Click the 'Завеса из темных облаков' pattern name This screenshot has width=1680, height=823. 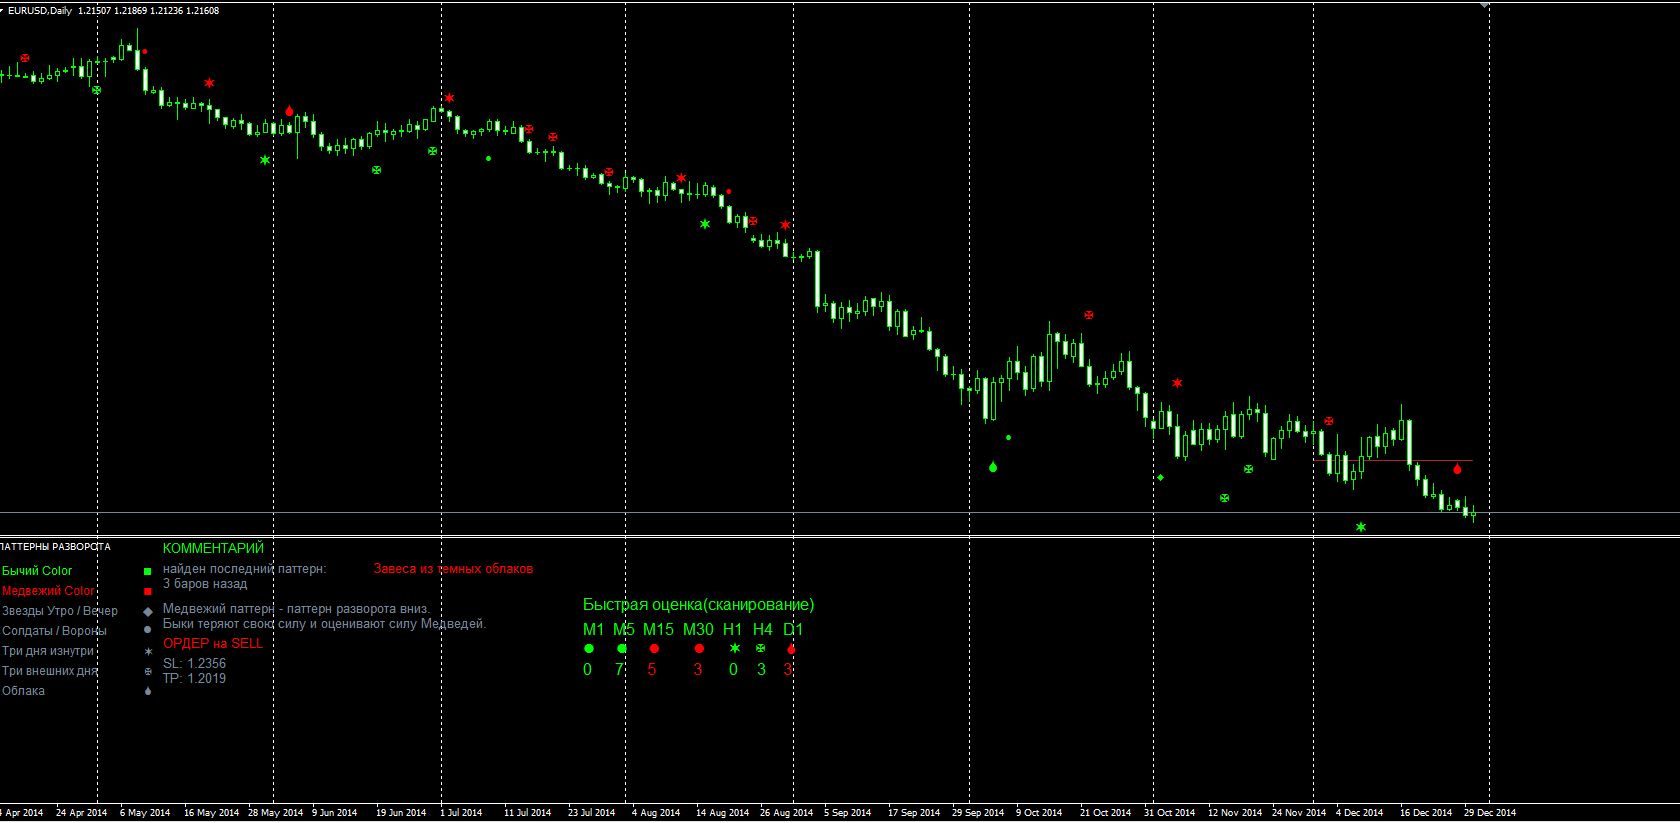click(453, 569)
